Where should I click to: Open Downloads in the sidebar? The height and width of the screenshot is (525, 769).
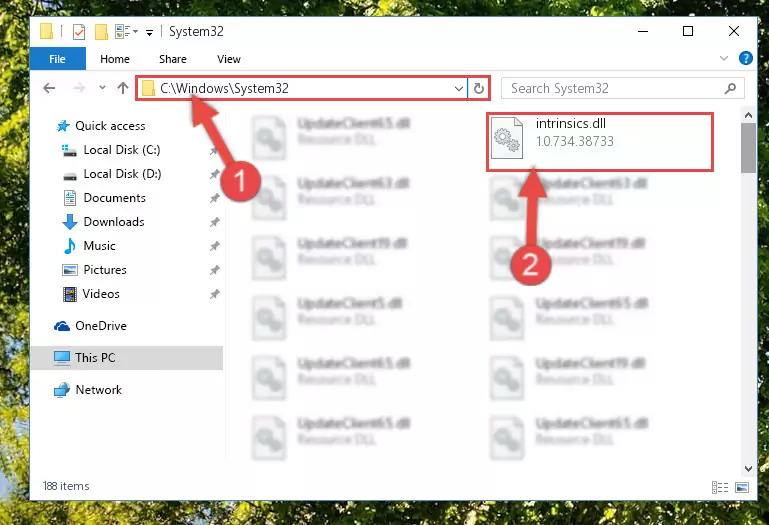(114, 222)
